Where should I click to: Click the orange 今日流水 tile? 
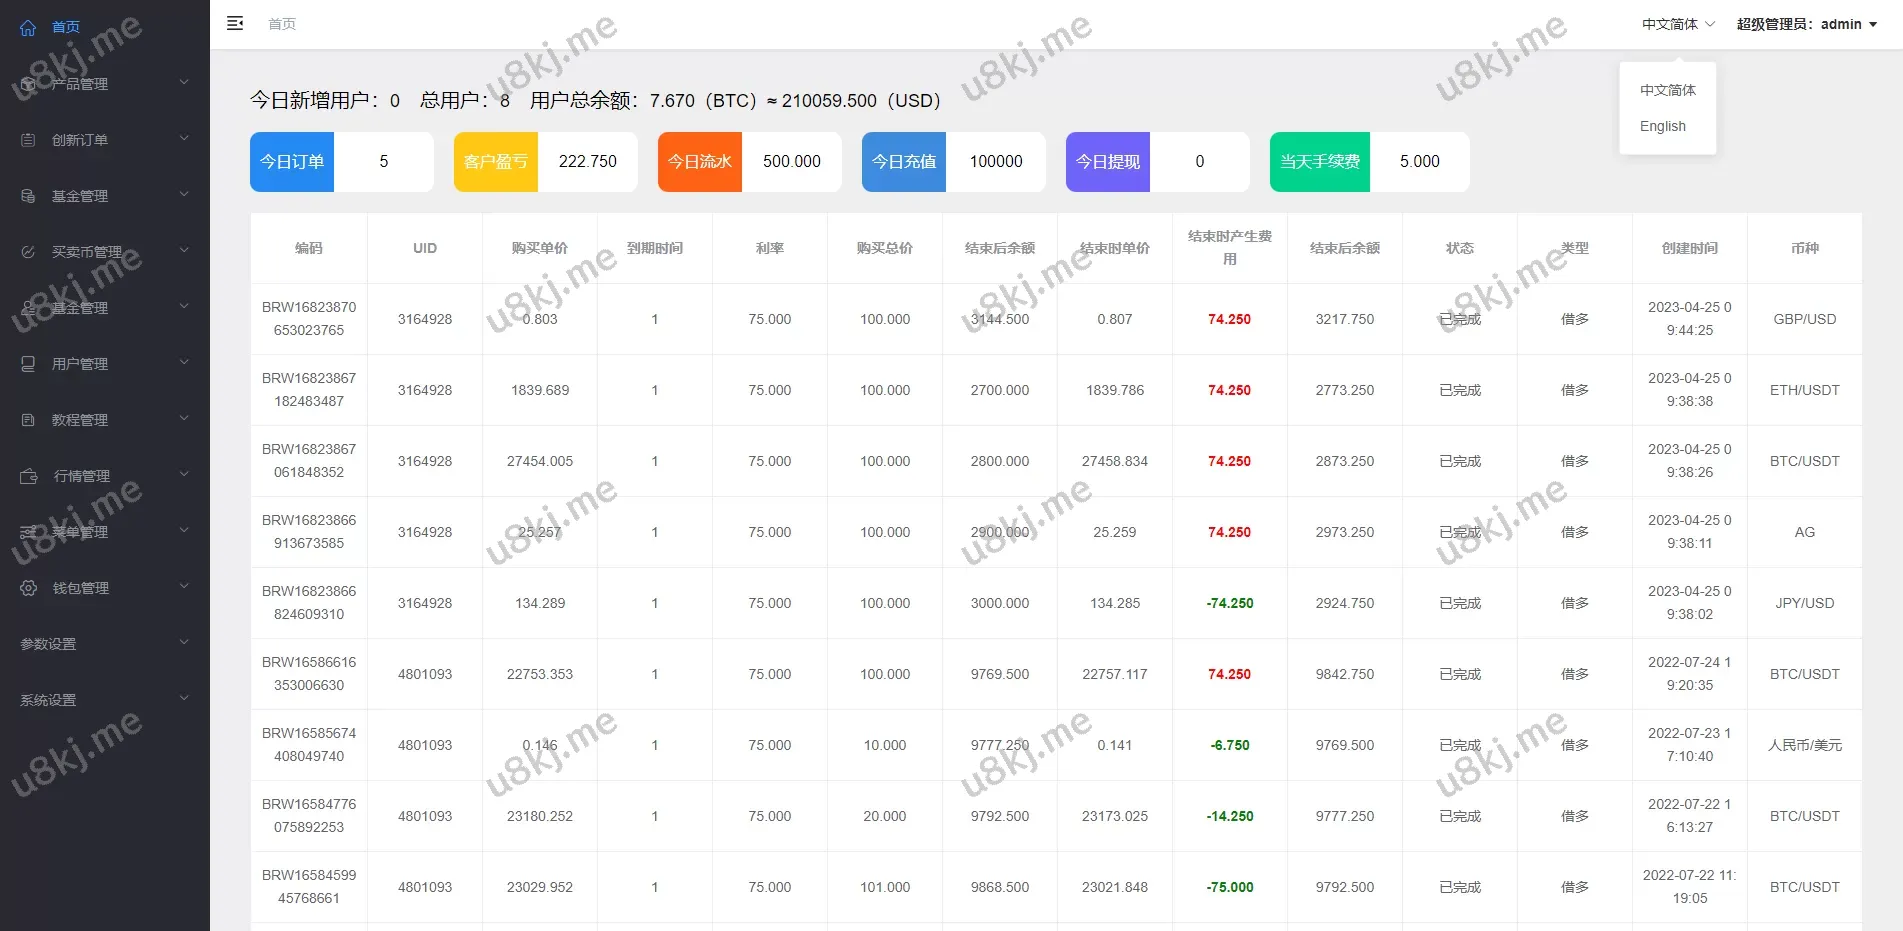pos(700,162)
